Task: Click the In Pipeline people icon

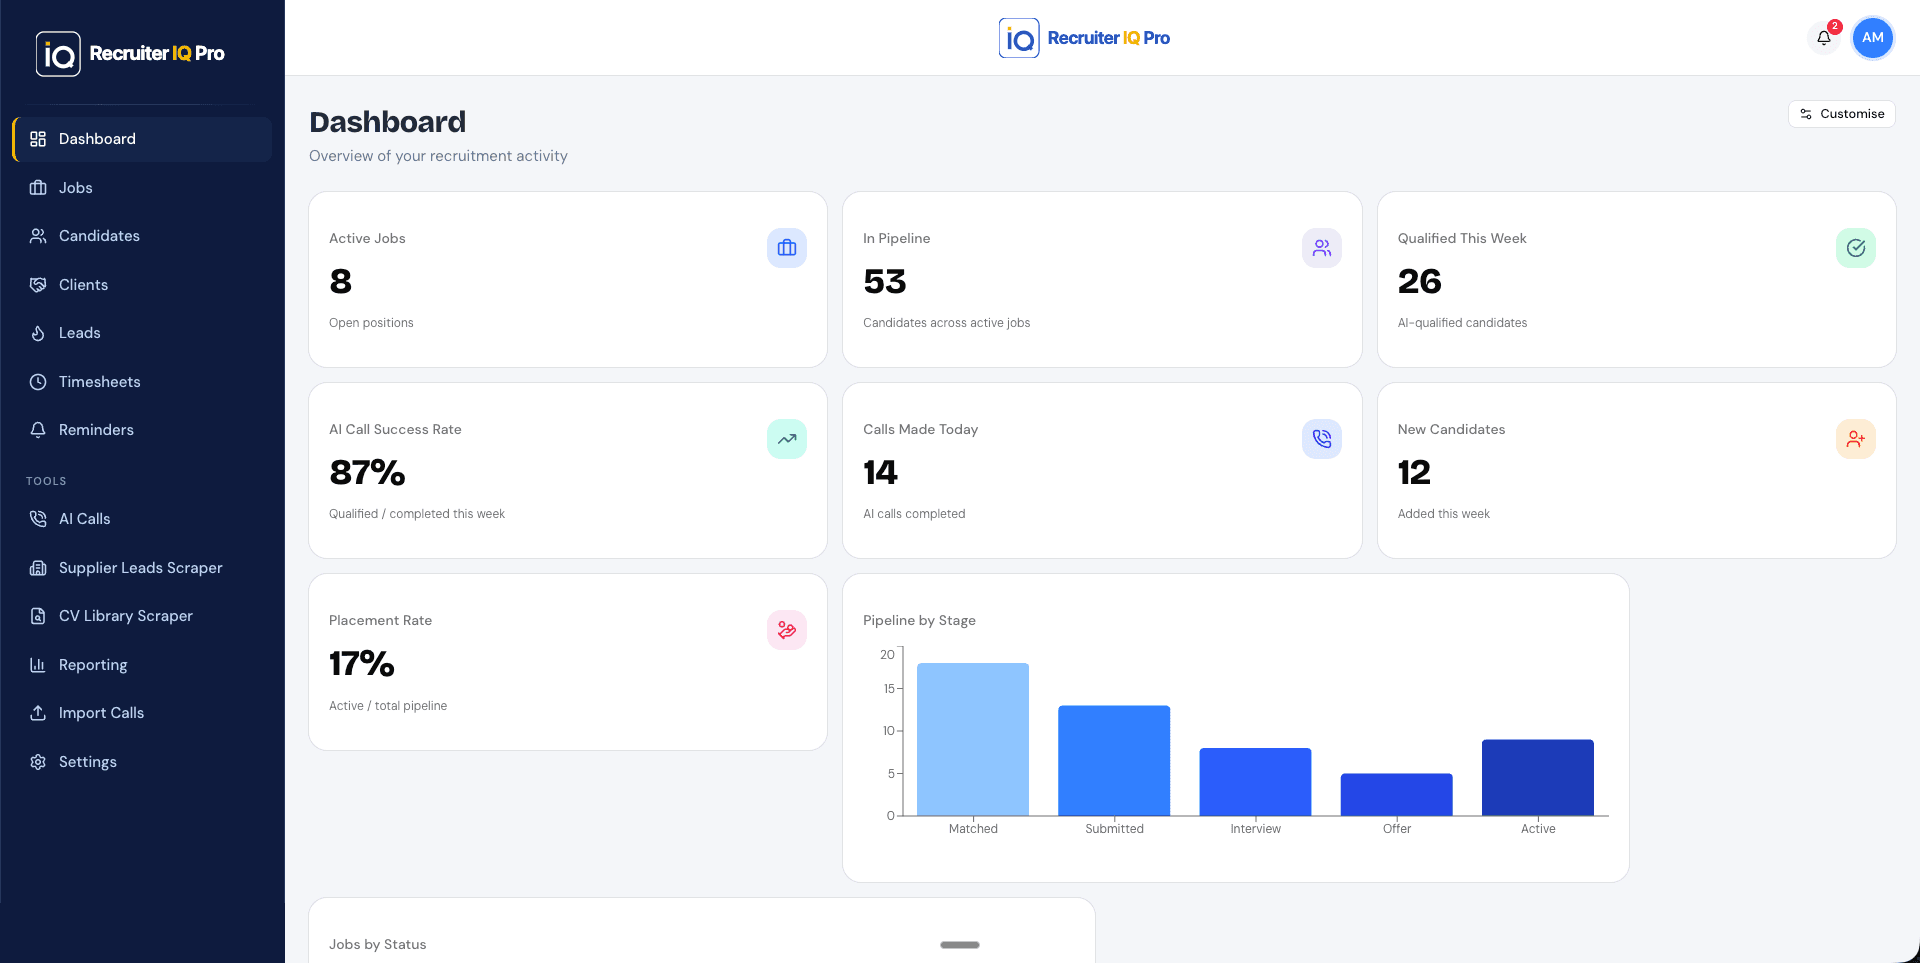Action: [1321, 248]
